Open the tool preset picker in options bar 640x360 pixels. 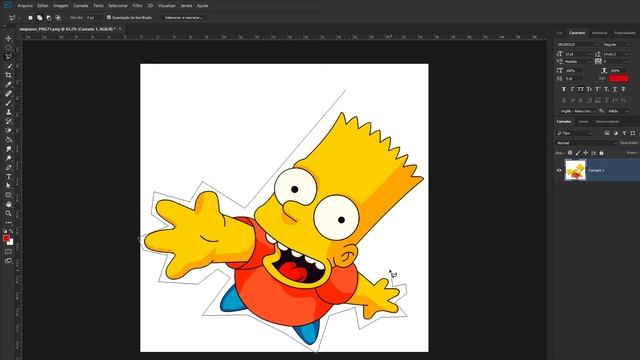pos(14,18)
